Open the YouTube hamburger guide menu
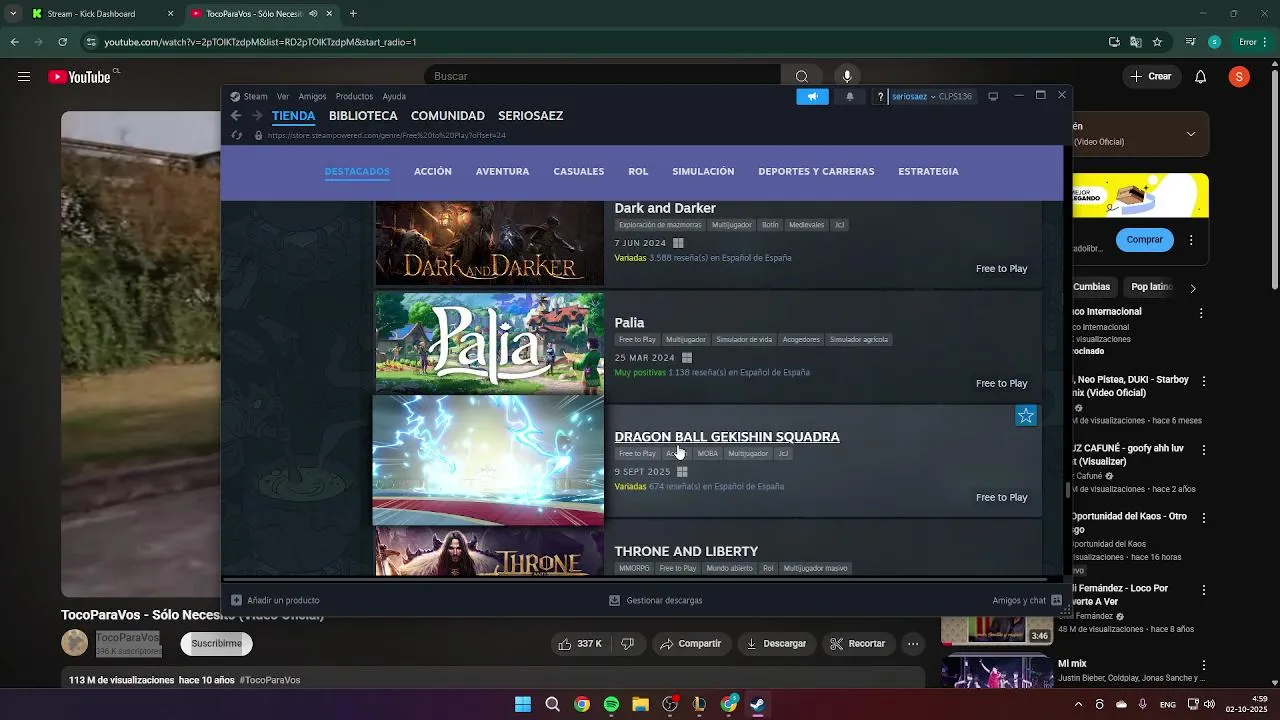The image size is (1280, 720). tap(24, 77)
